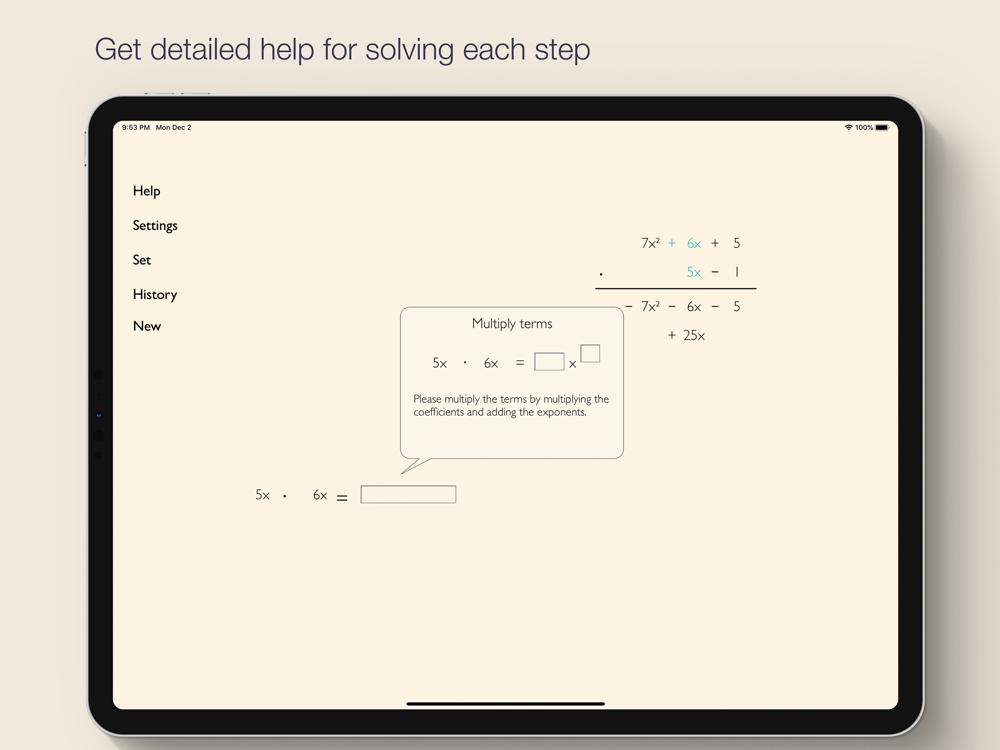Tap the multiplication dot left of multiplier row

(x=601, y=274)
